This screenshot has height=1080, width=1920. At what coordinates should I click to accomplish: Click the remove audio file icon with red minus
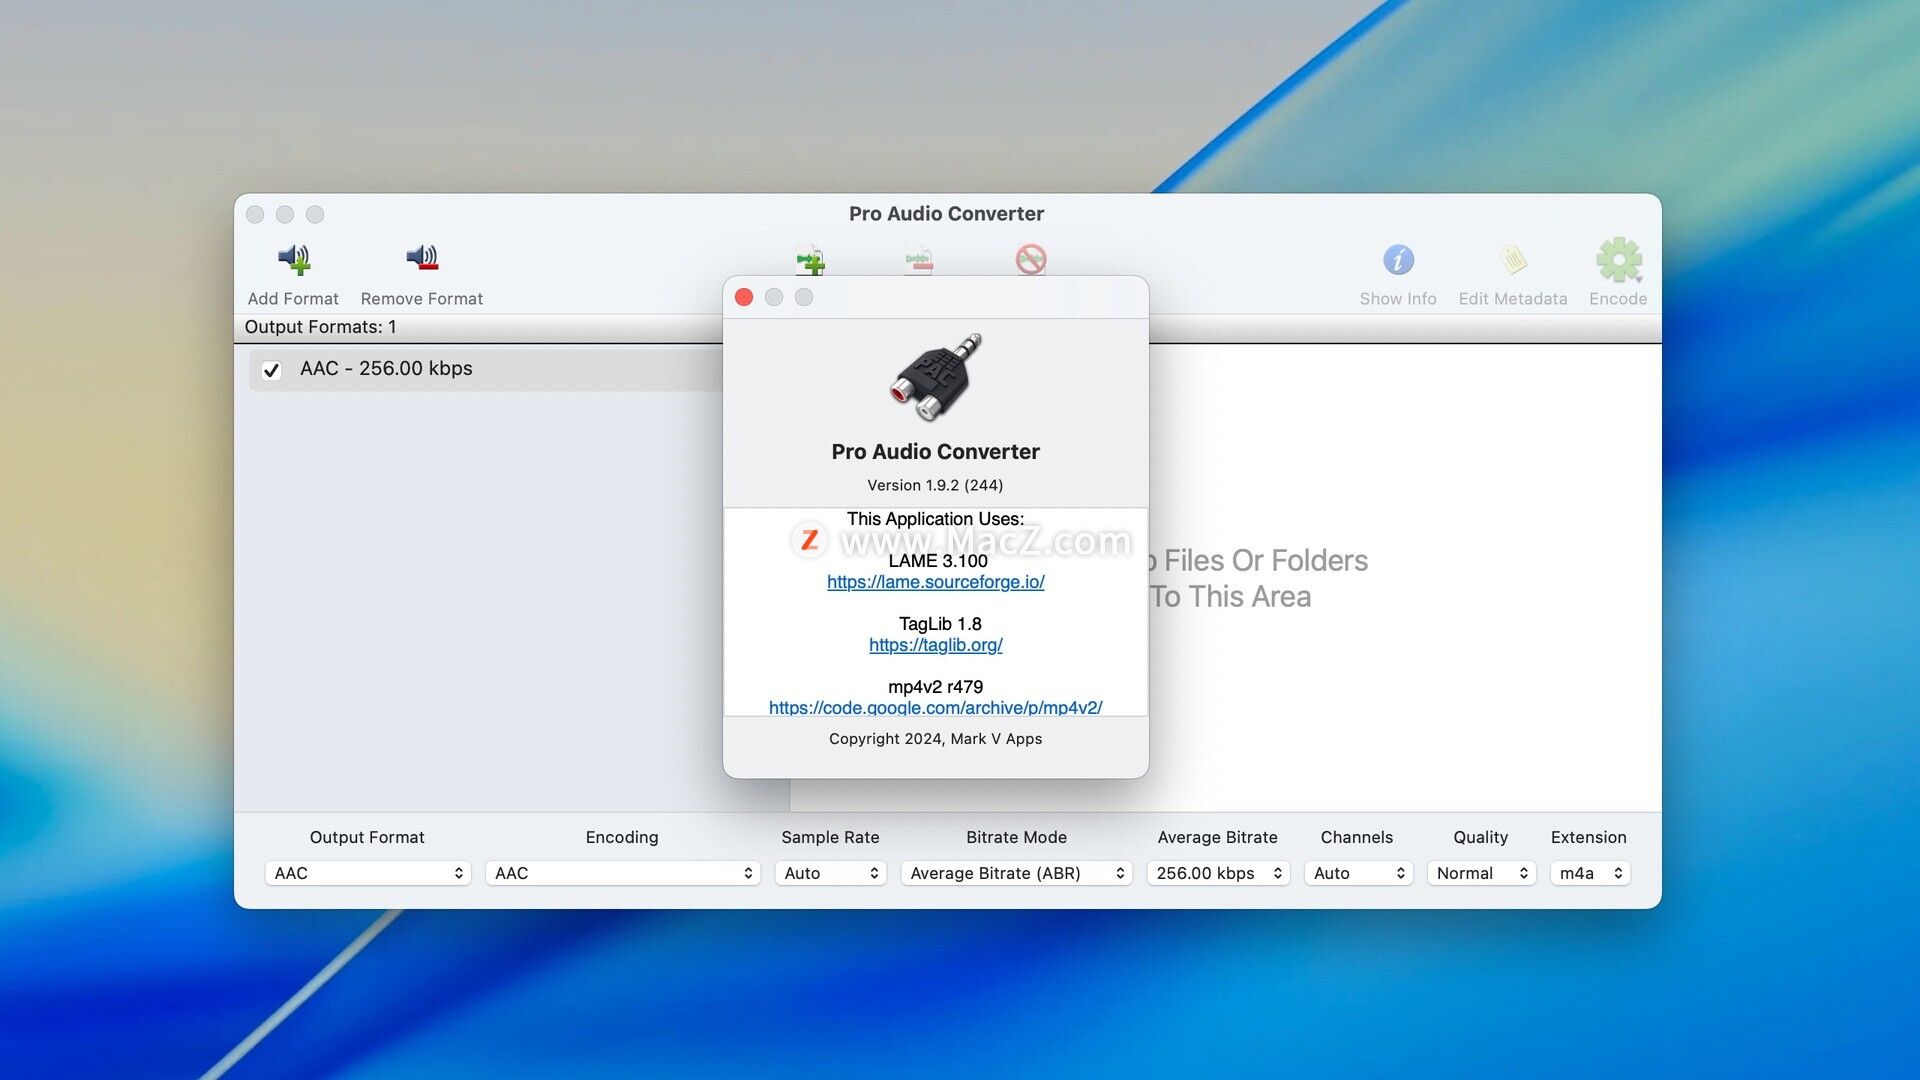pos(919,260)
